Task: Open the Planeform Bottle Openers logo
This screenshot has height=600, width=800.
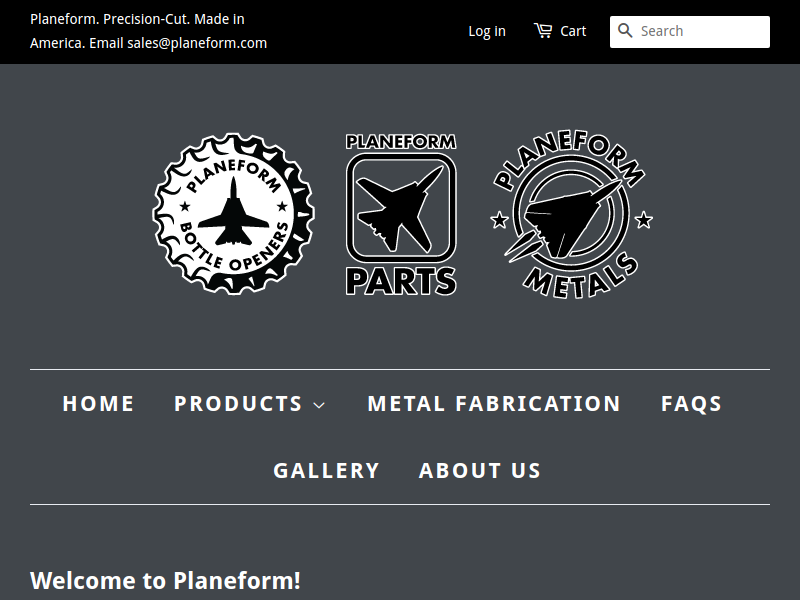Action: pyautogui.click(x=234, y=214)
